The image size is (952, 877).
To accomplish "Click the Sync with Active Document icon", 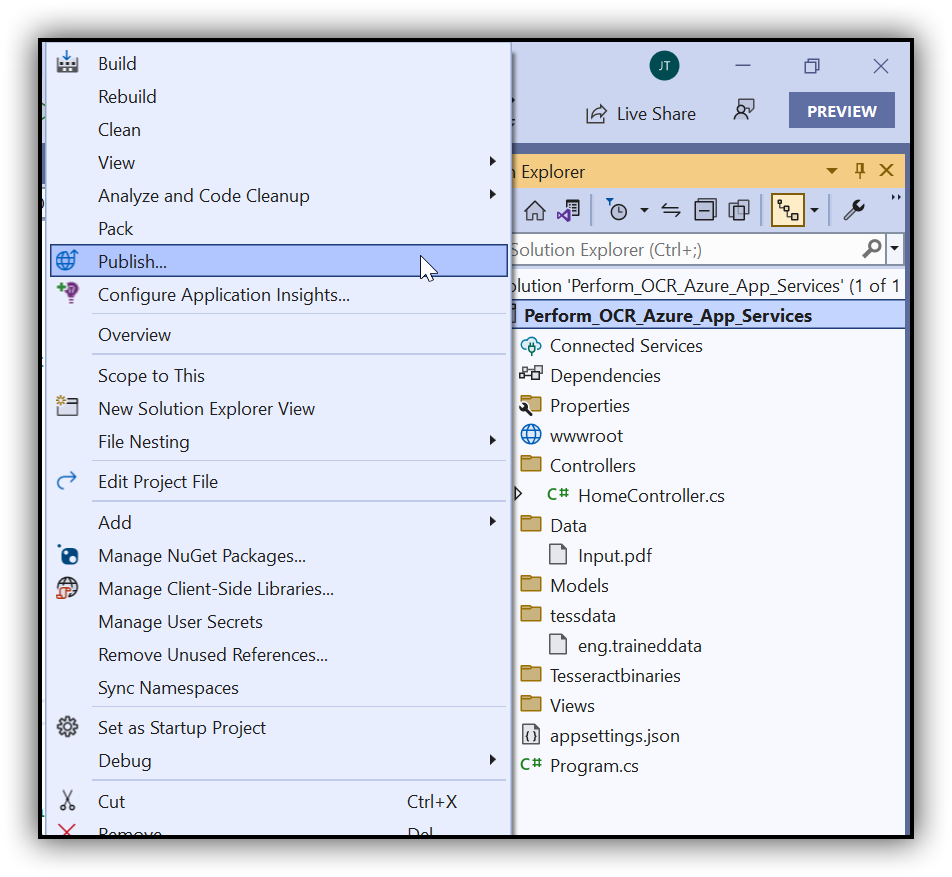I will pyautogui.click(x=669, y=210).
